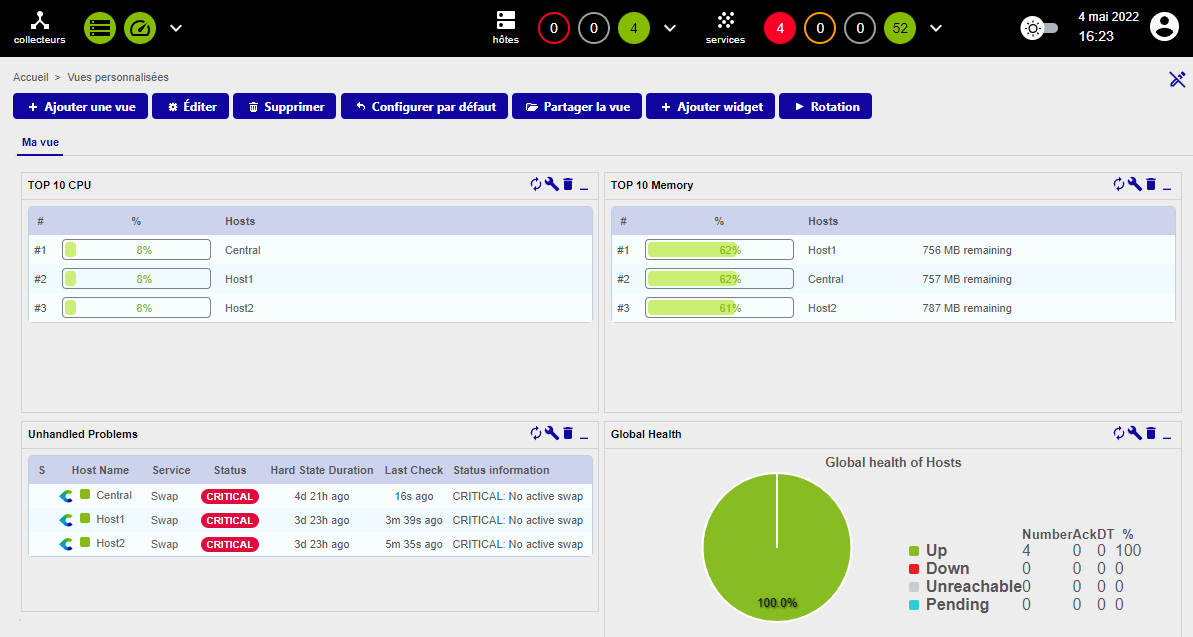Expand the services status dropdown chevron
This screenshot has width=1193, height=637.
[936, 28]
